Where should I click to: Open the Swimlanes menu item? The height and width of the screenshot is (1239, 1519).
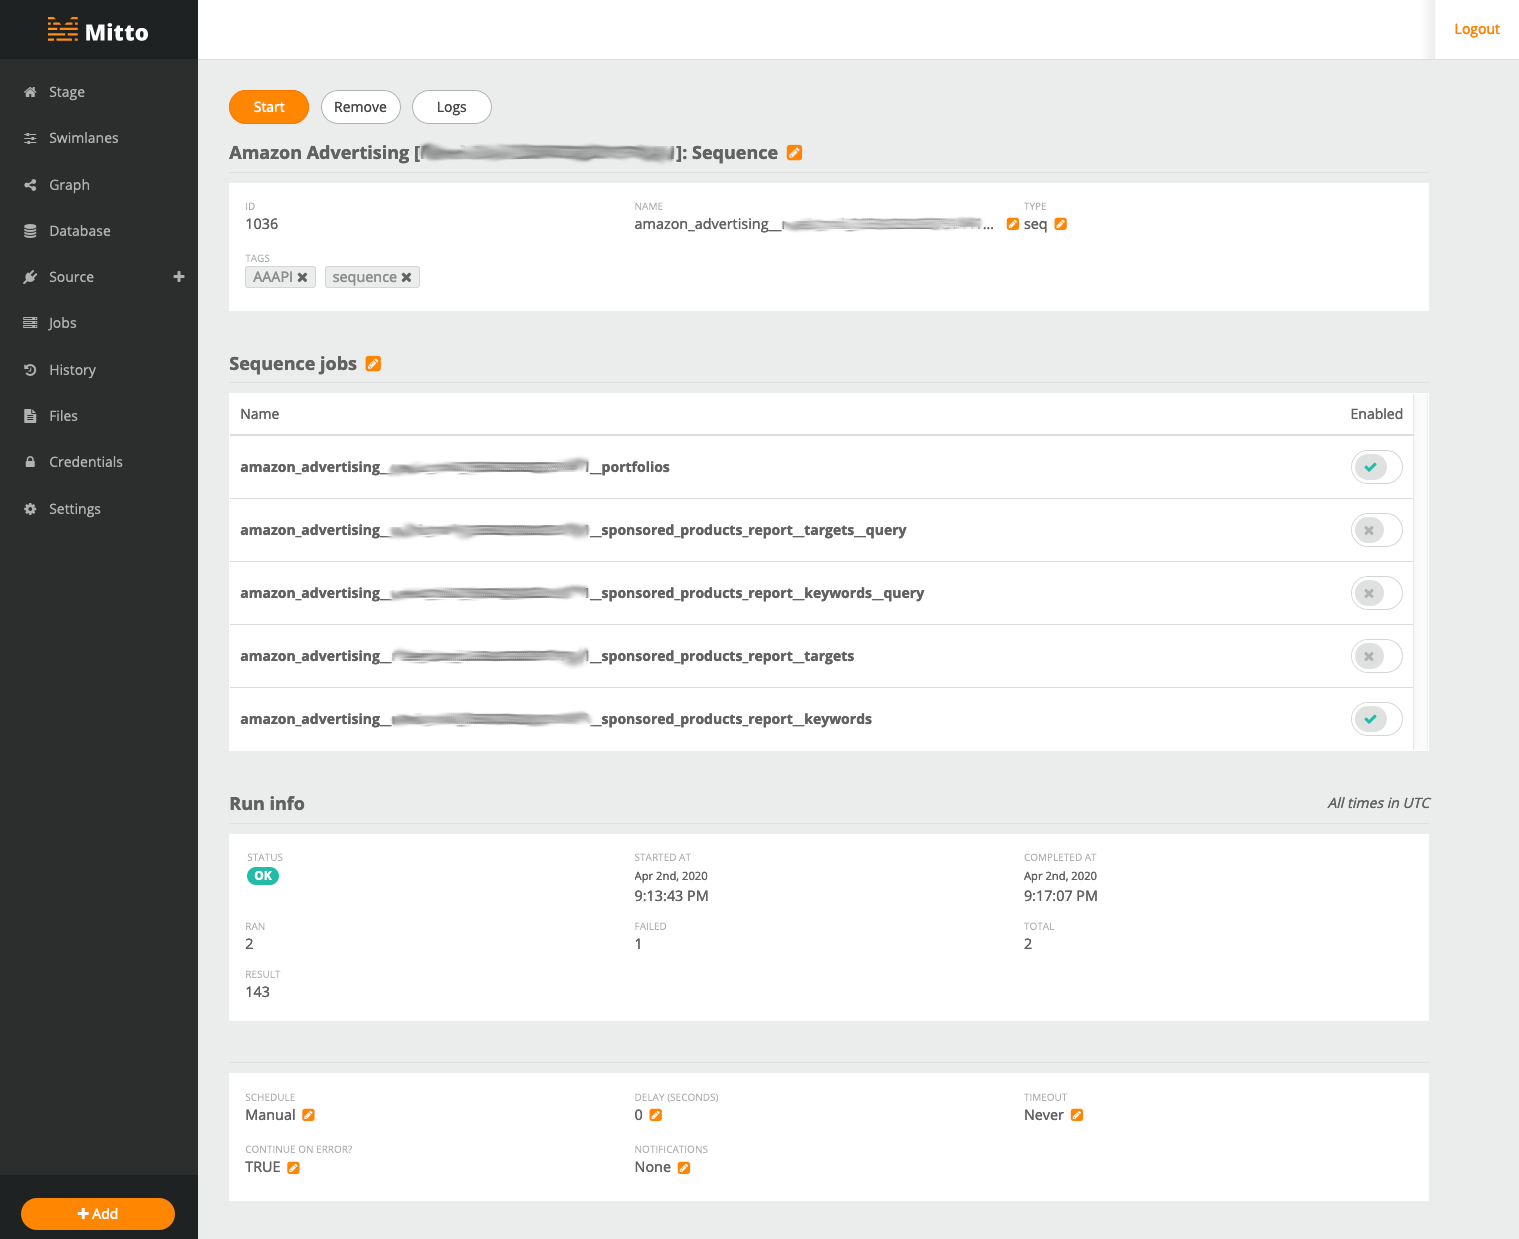coord(83,138)
